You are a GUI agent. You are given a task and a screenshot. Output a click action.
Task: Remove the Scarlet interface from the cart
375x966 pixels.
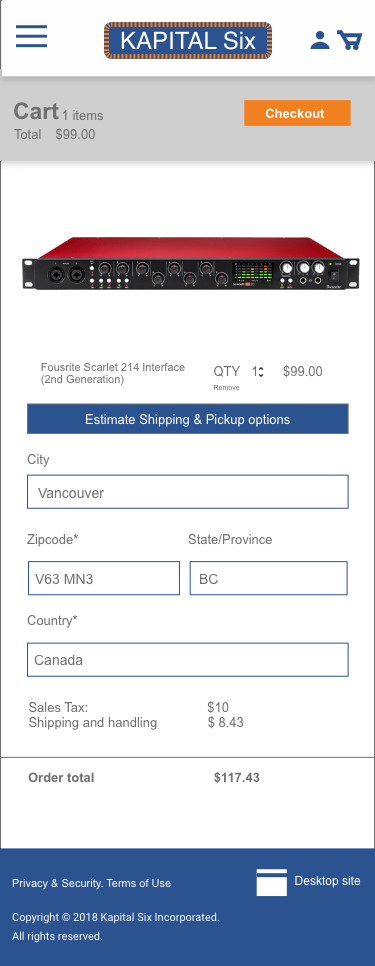(x=227, y=388)
